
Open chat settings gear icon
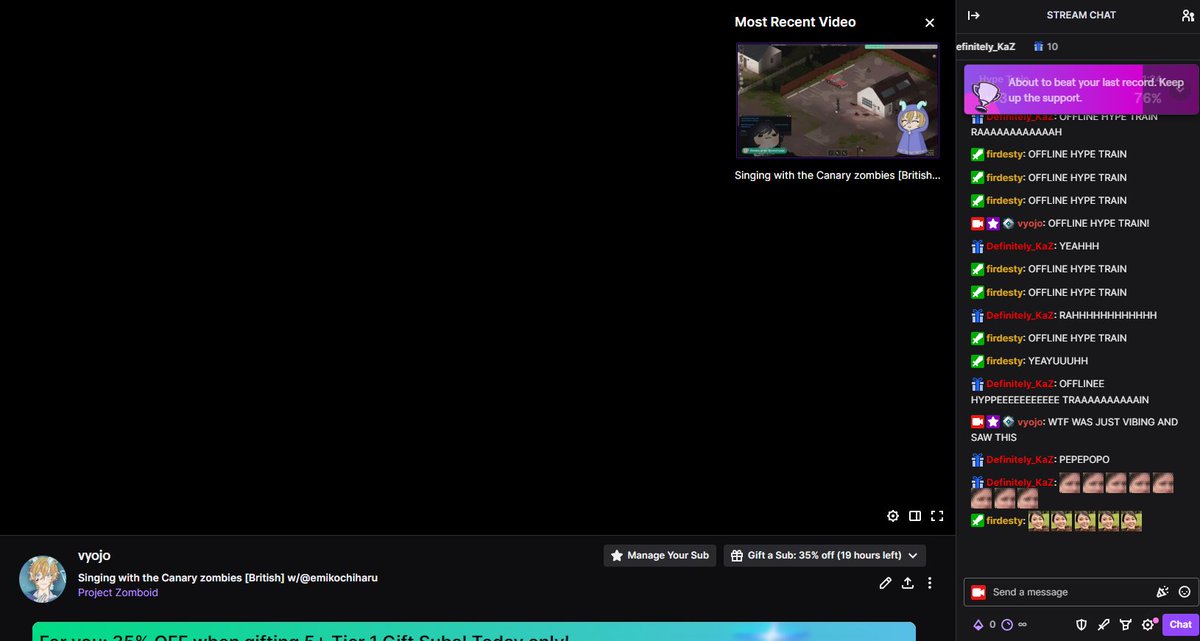click(1148, 625)
